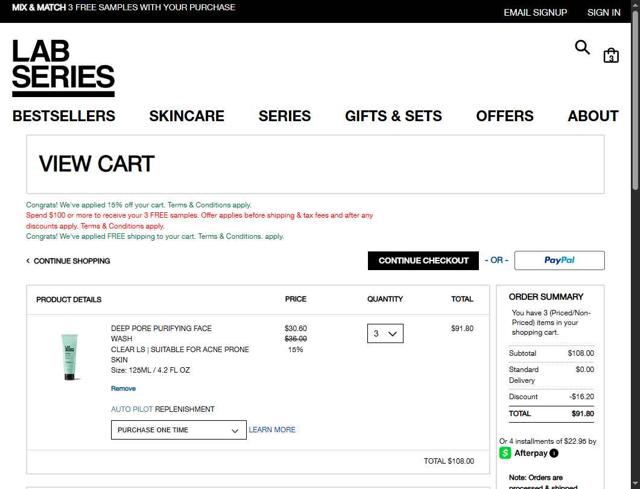Click the Afterpay info icon

tap(553, 453)
